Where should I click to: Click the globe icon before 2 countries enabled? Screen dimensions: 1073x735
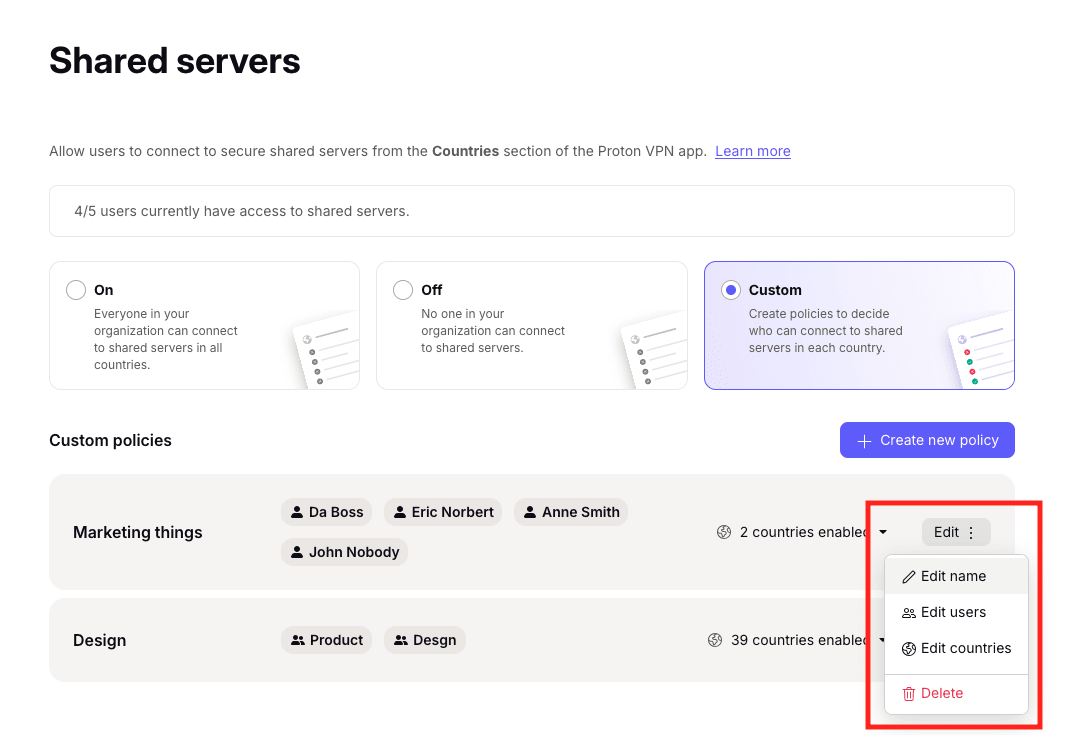724,532
